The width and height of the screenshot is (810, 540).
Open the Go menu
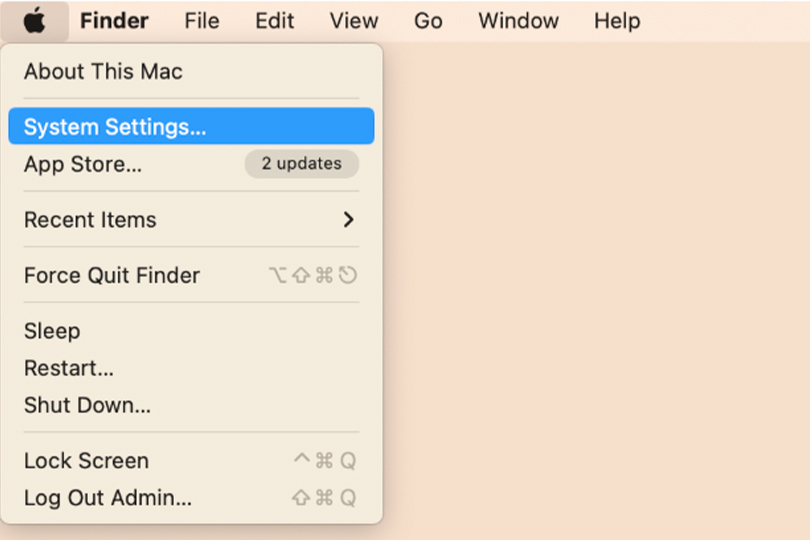tap(428, 21)
